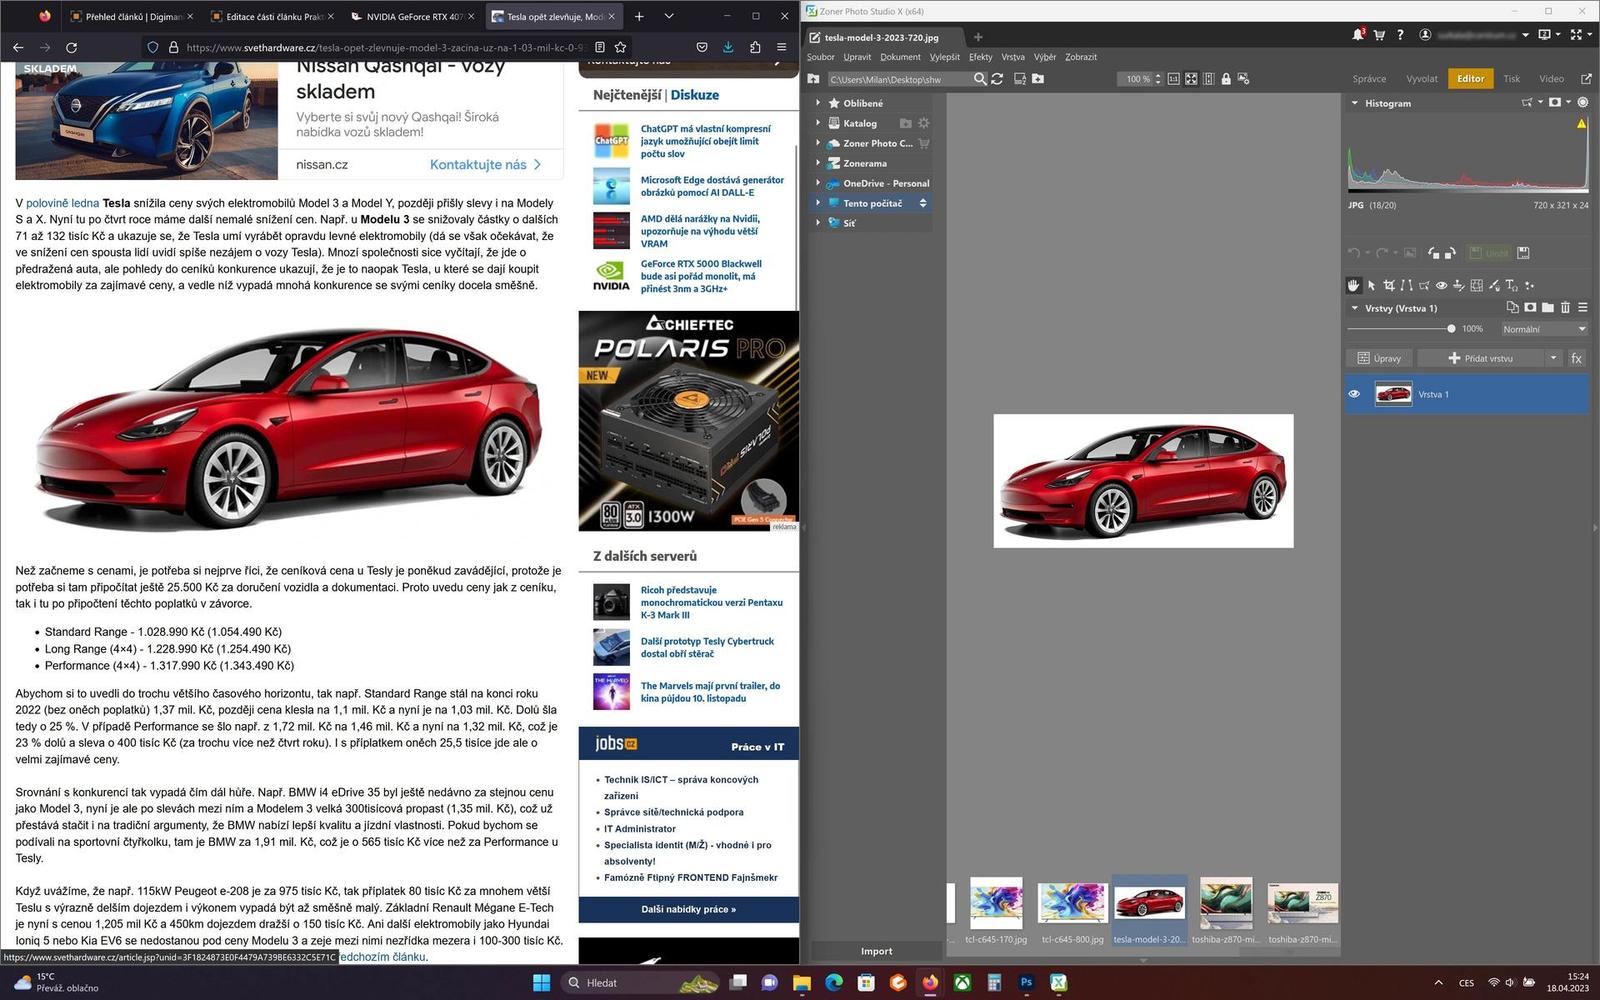
Task: Open the Efekty menu
Action: (980, 57)
